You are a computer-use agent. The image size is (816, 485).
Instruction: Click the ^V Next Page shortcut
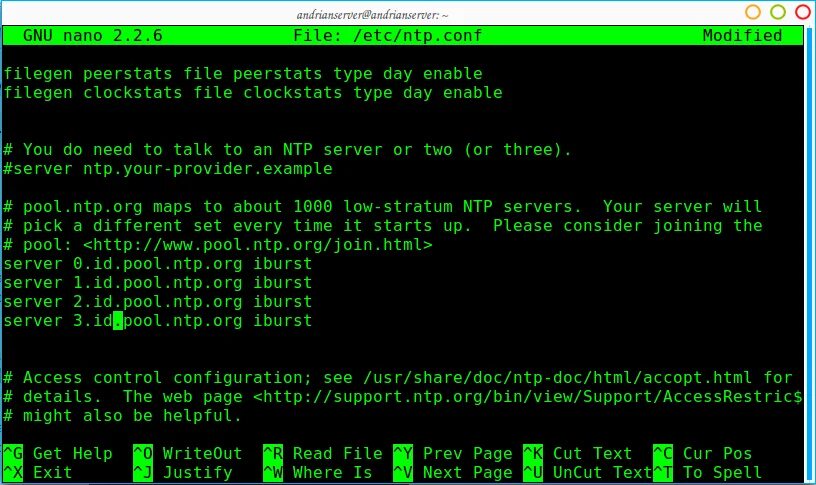(x=453, y=473)
